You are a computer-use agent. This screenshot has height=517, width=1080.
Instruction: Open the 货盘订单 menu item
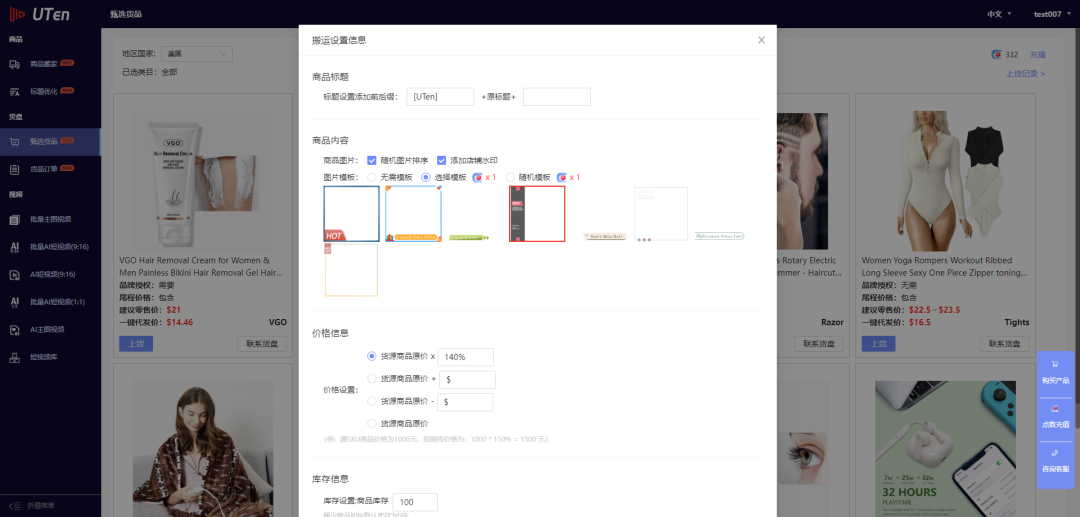click(x=50, y=169)
